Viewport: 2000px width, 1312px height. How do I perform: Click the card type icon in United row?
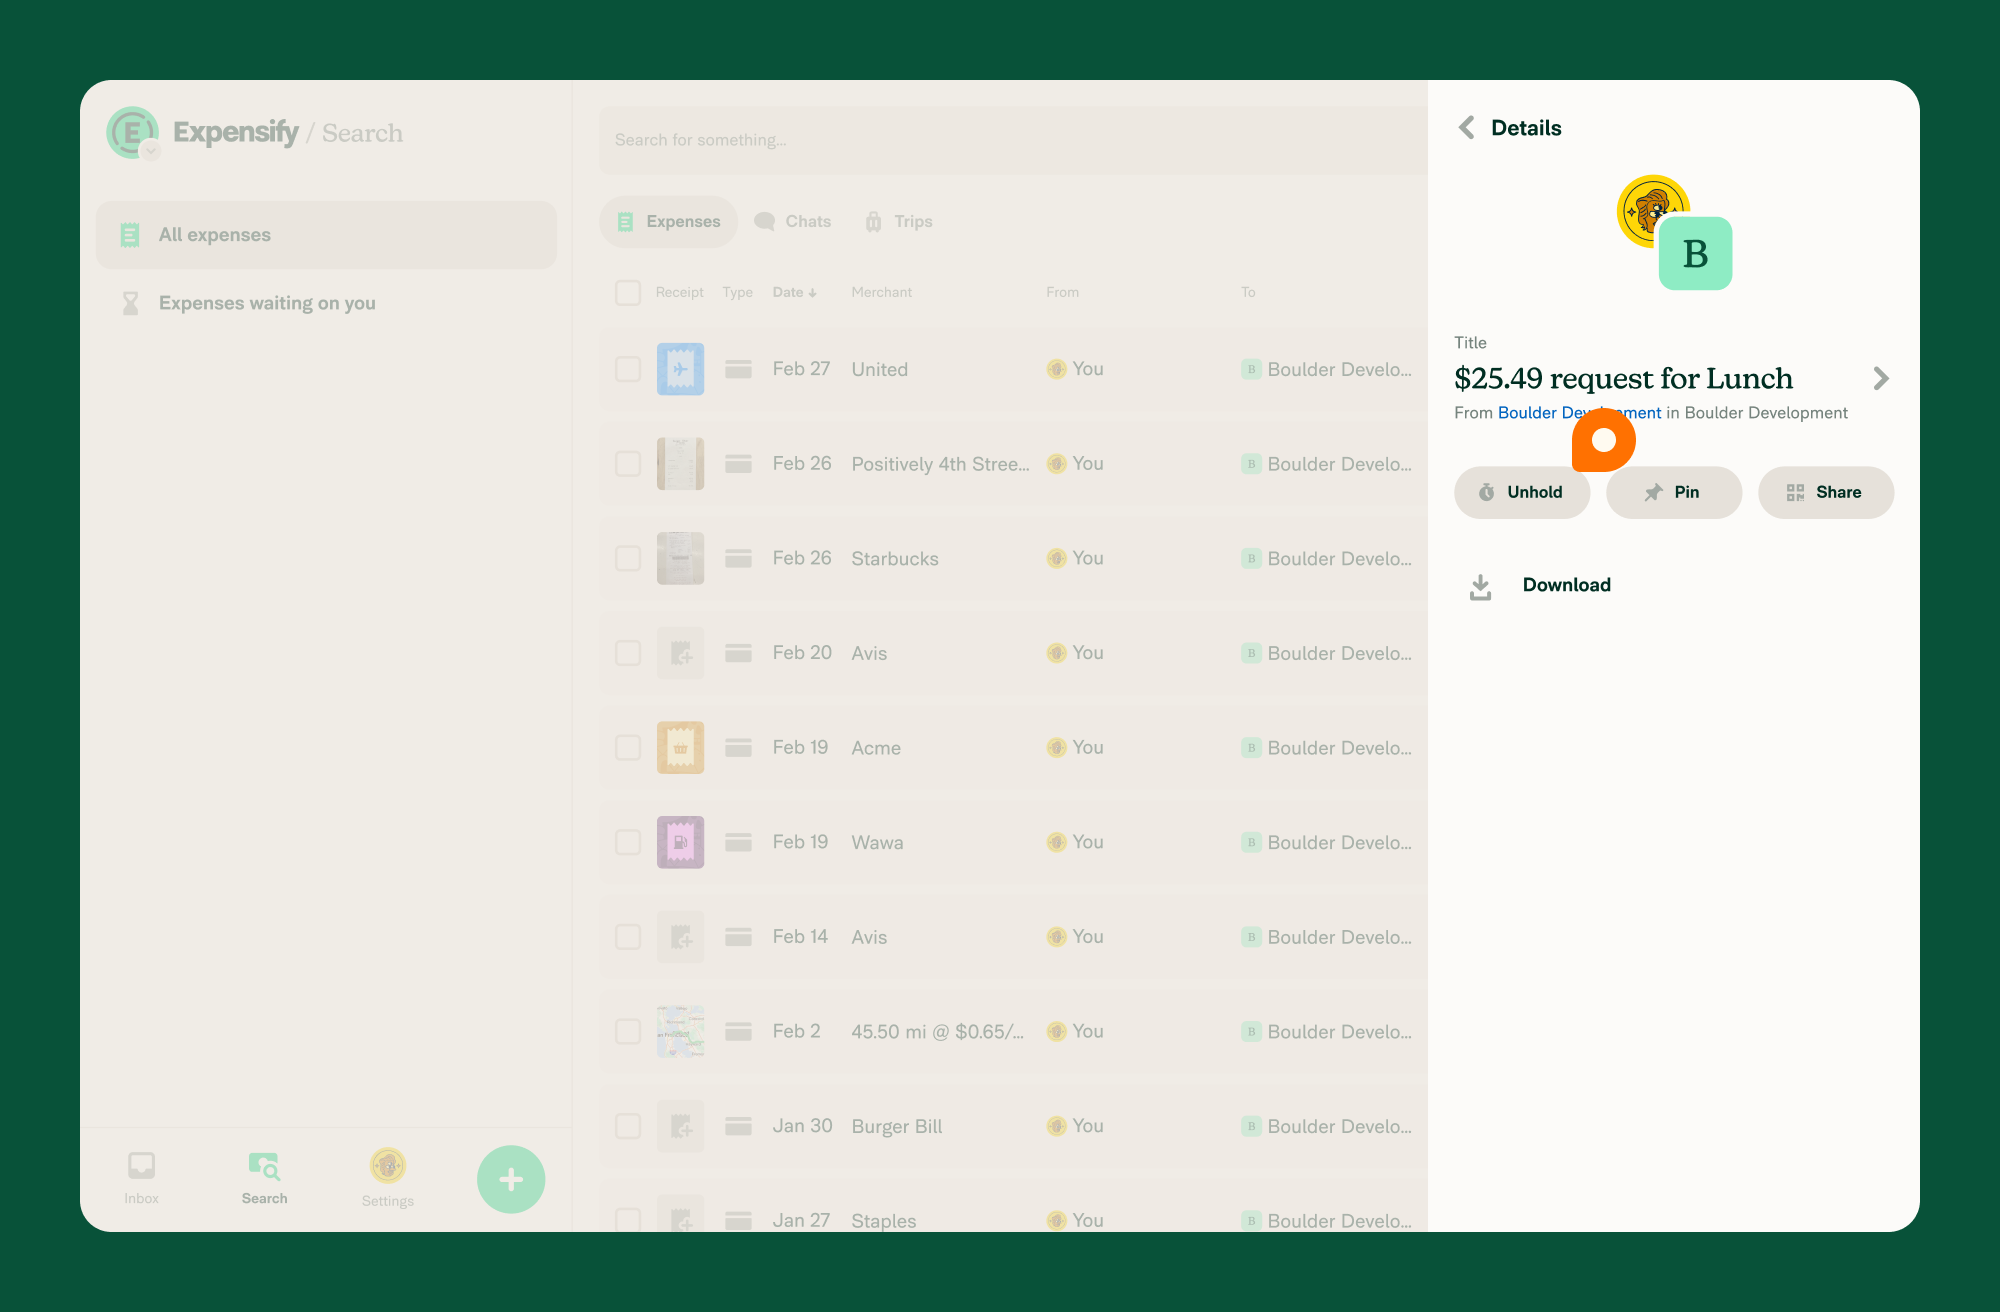(738, 369)
